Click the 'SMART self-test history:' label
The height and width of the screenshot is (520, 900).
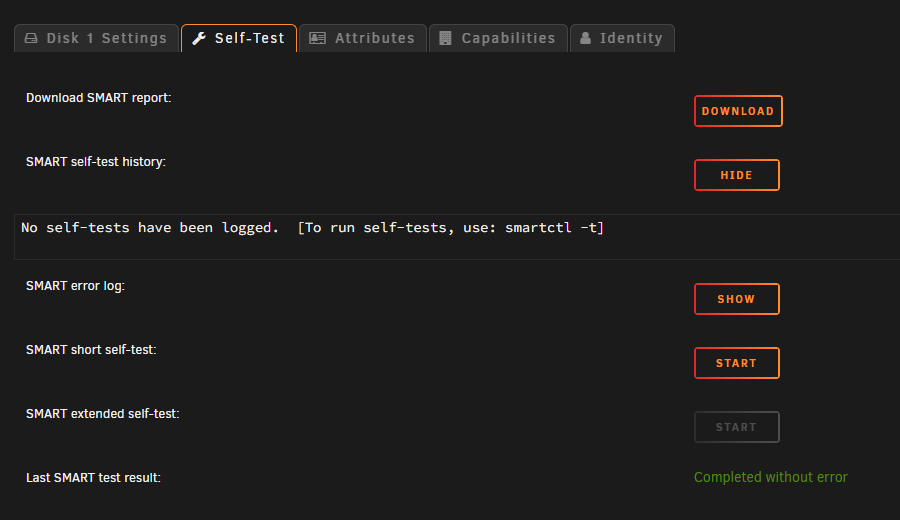point(96,162)
